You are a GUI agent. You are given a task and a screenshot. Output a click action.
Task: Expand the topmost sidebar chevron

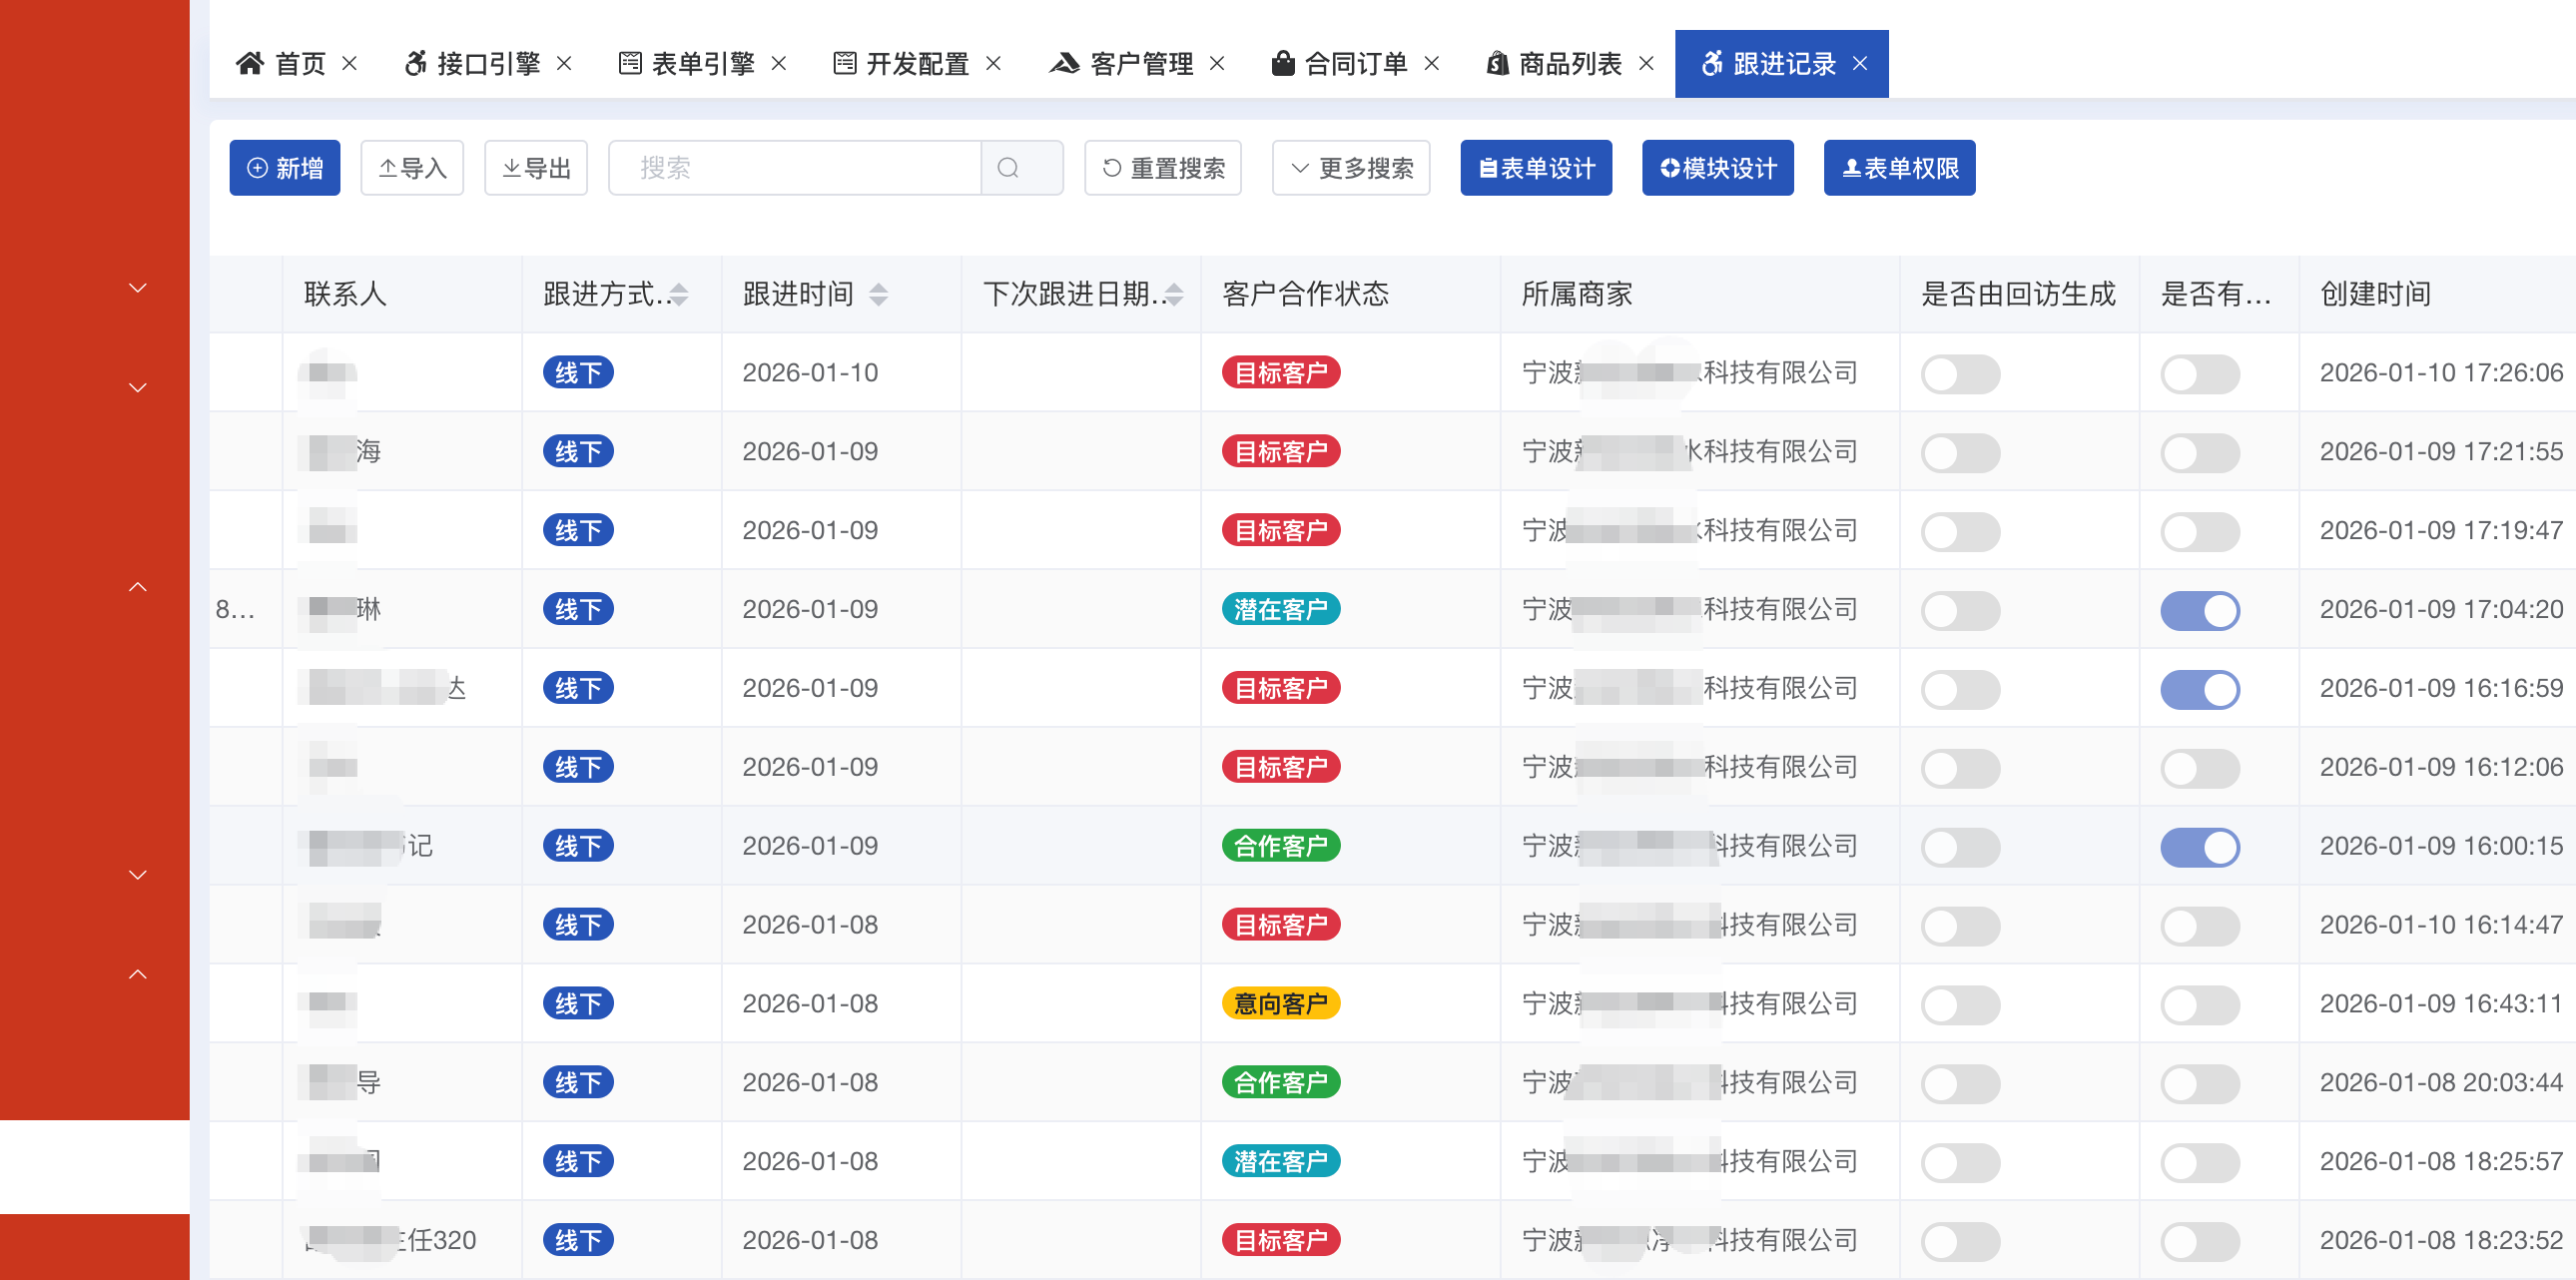click(x=138, y=288)
